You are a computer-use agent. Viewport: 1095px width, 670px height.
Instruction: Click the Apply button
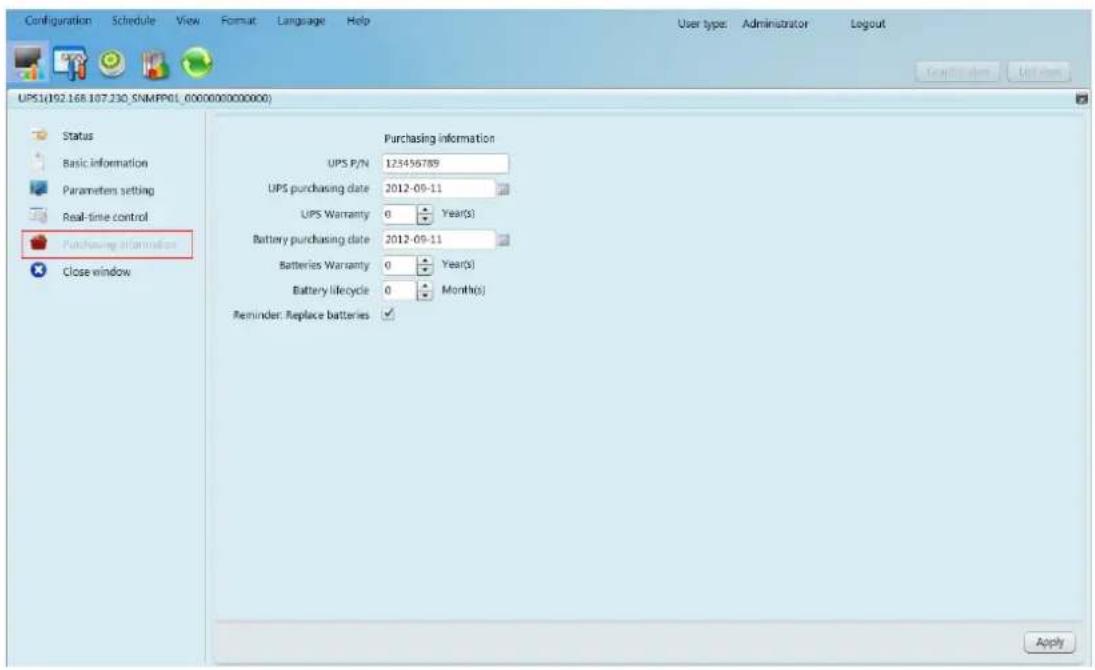pos(1050,642)
